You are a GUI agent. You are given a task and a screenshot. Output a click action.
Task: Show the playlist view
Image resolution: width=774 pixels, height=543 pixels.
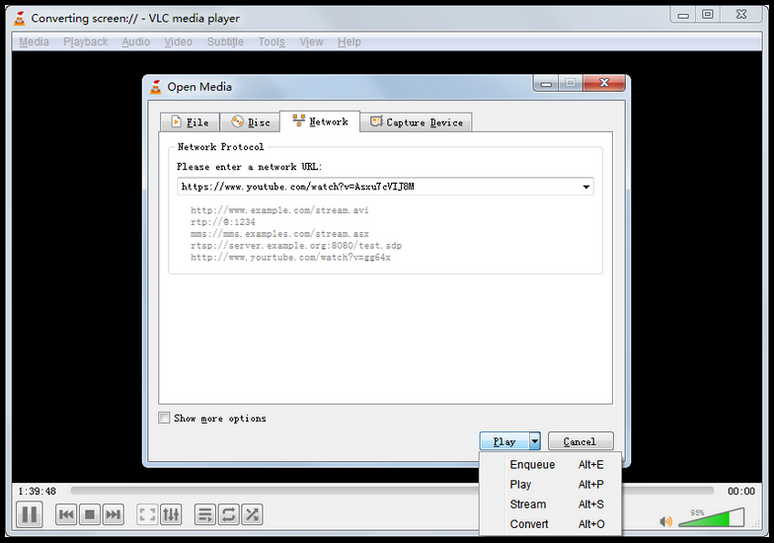[x=205, y=515]
